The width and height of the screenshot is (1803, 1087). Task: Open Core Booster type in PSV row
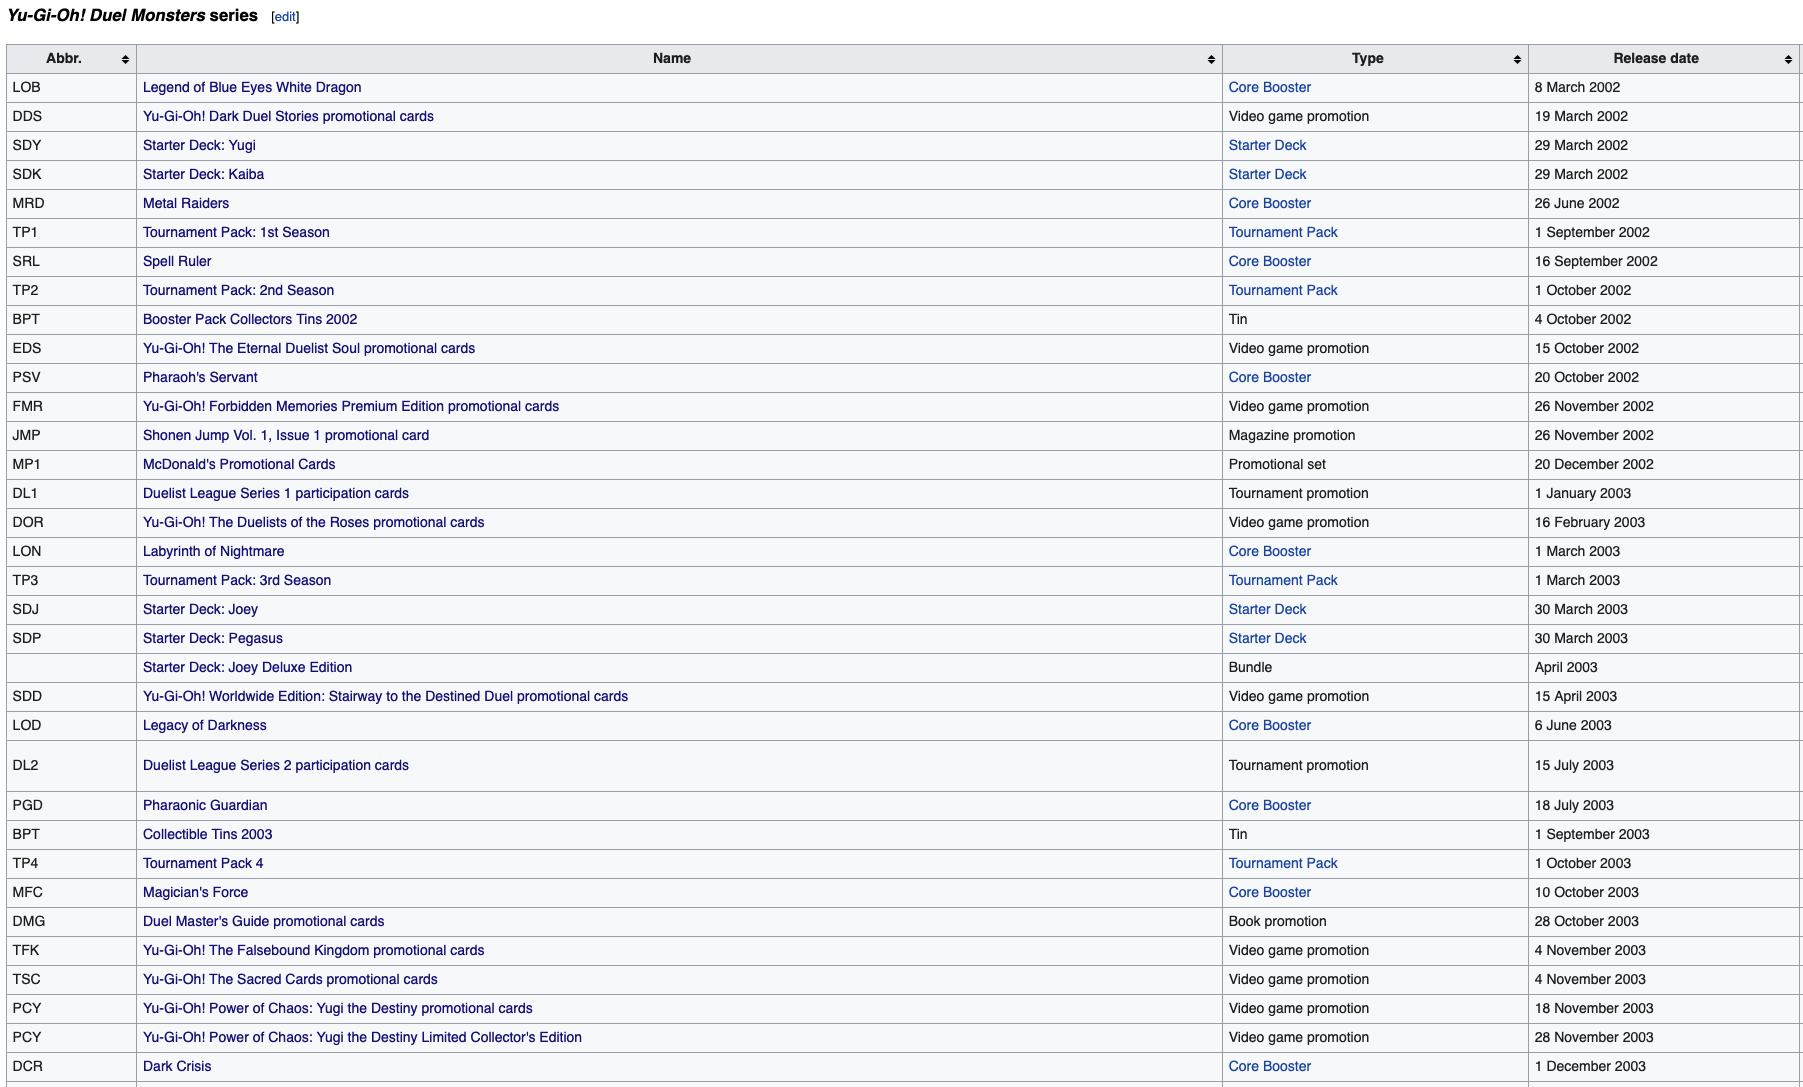click(x=1269, y=378)
